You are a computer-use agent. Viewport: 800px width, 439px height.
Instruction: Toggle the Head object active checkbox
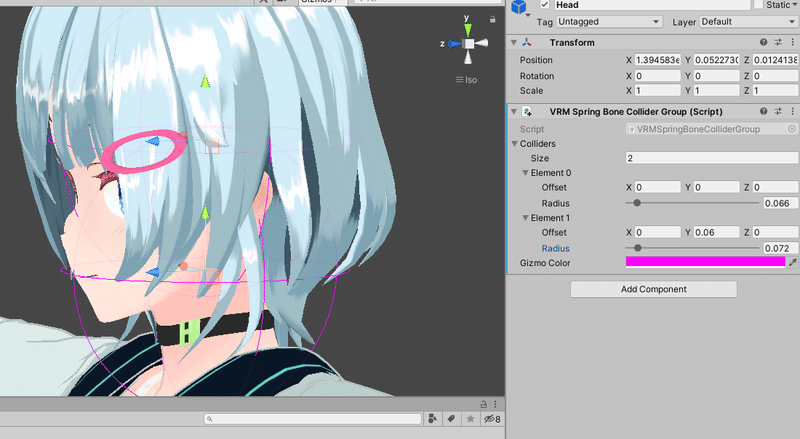point(545,5)
